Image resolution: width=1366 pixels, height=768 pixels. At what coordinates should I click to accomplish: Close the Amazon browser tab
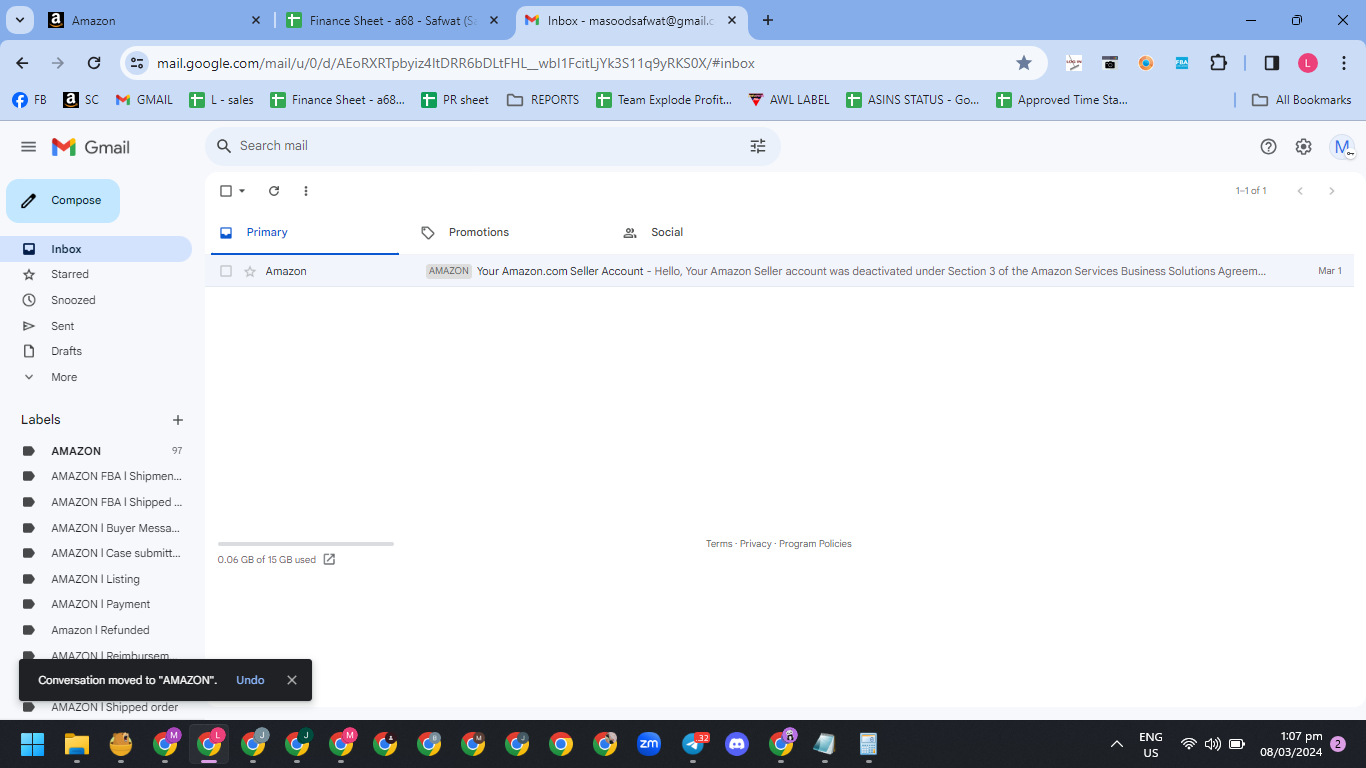(x=256, y=20)
